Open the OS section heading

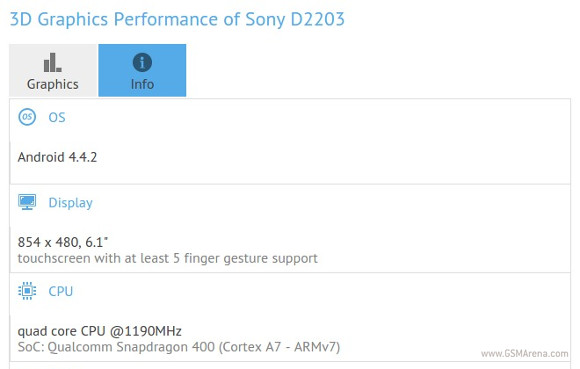pos(57,117)
